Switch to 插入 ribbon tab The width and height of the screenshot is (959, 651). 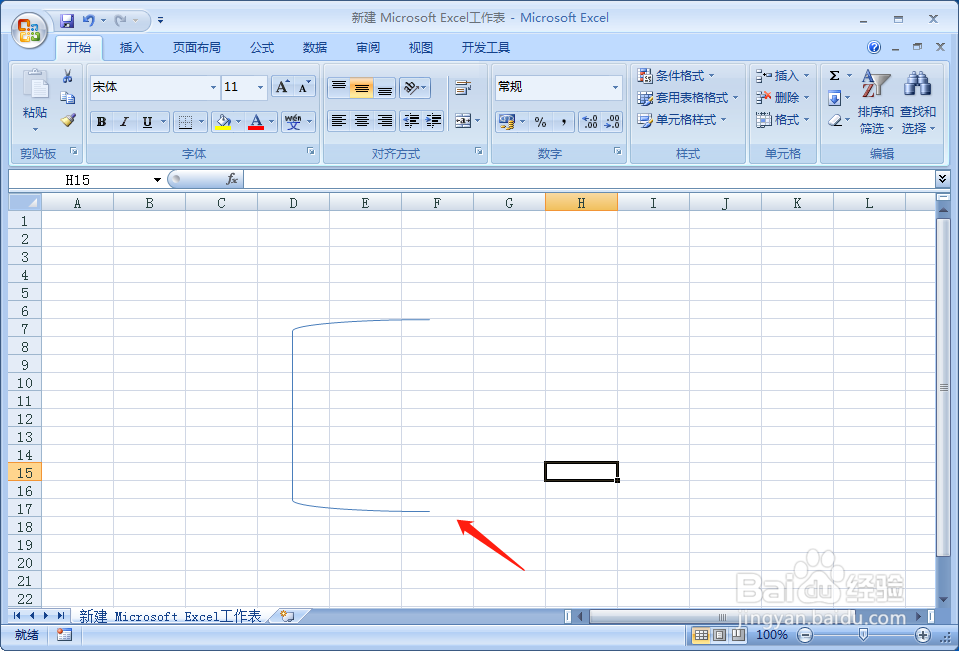pyautogui.click(x=131, y=48)
